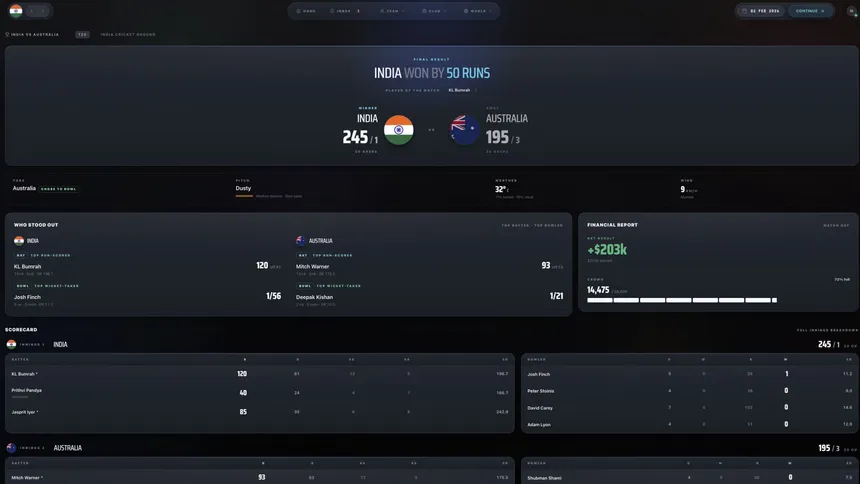Select Shubman Shami bowler row
Image resolution: width=860 pixels, height=484 pixels.
click(689, 477)
